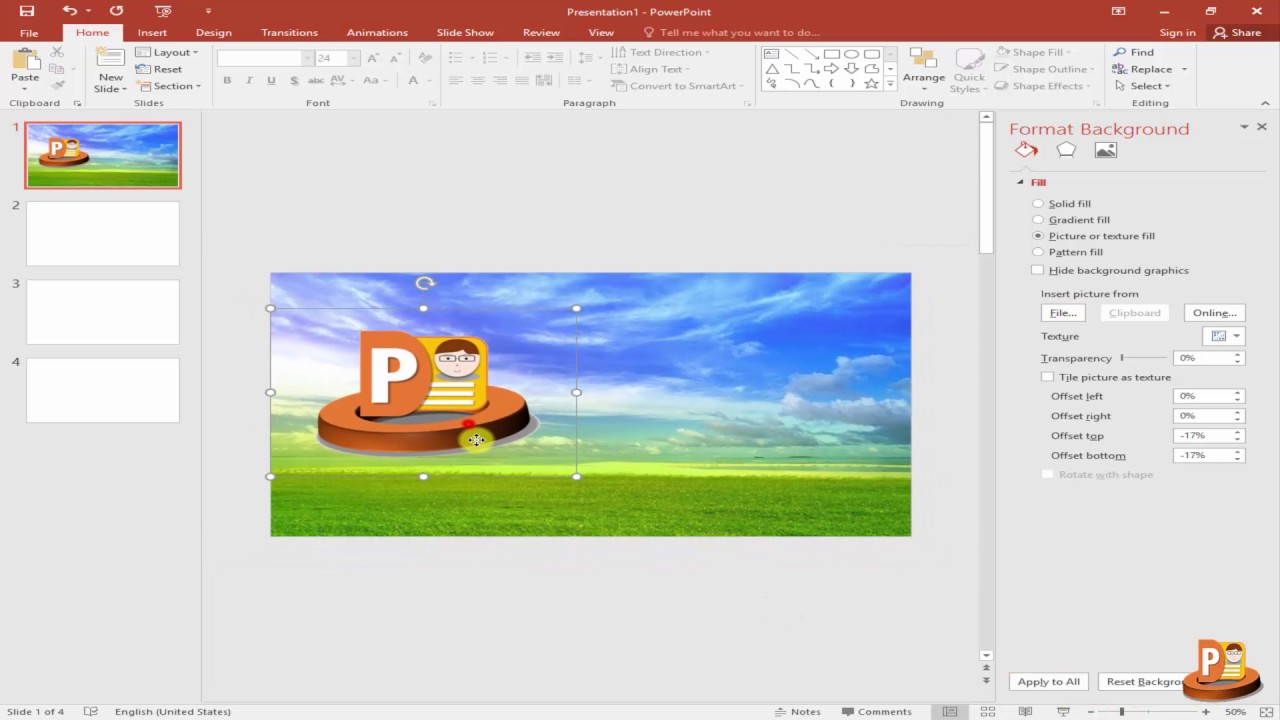Open the File tab
This screenshot has width=1280, height=720.
(x=29, y=33)
